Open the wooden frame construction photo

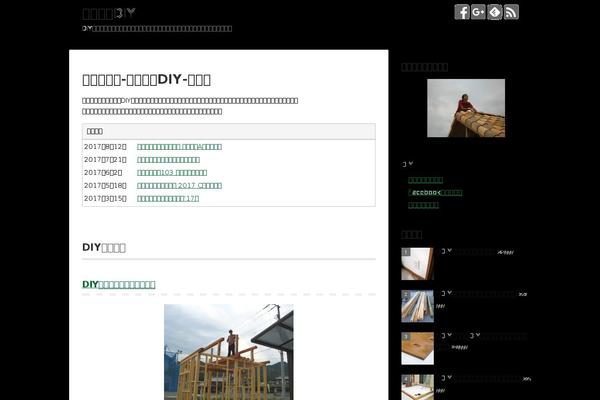pyautogui.click(x=229, y=352)
